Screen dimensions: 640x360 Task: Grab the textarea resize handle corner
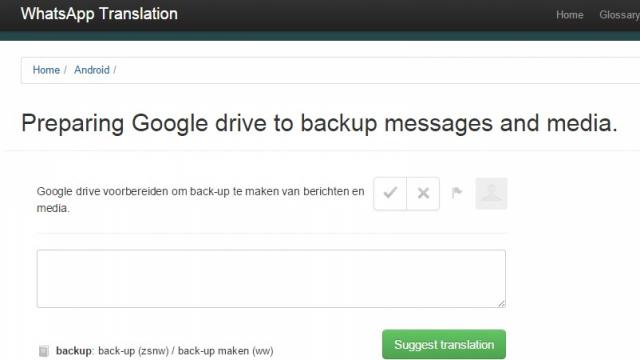[501, 303]
